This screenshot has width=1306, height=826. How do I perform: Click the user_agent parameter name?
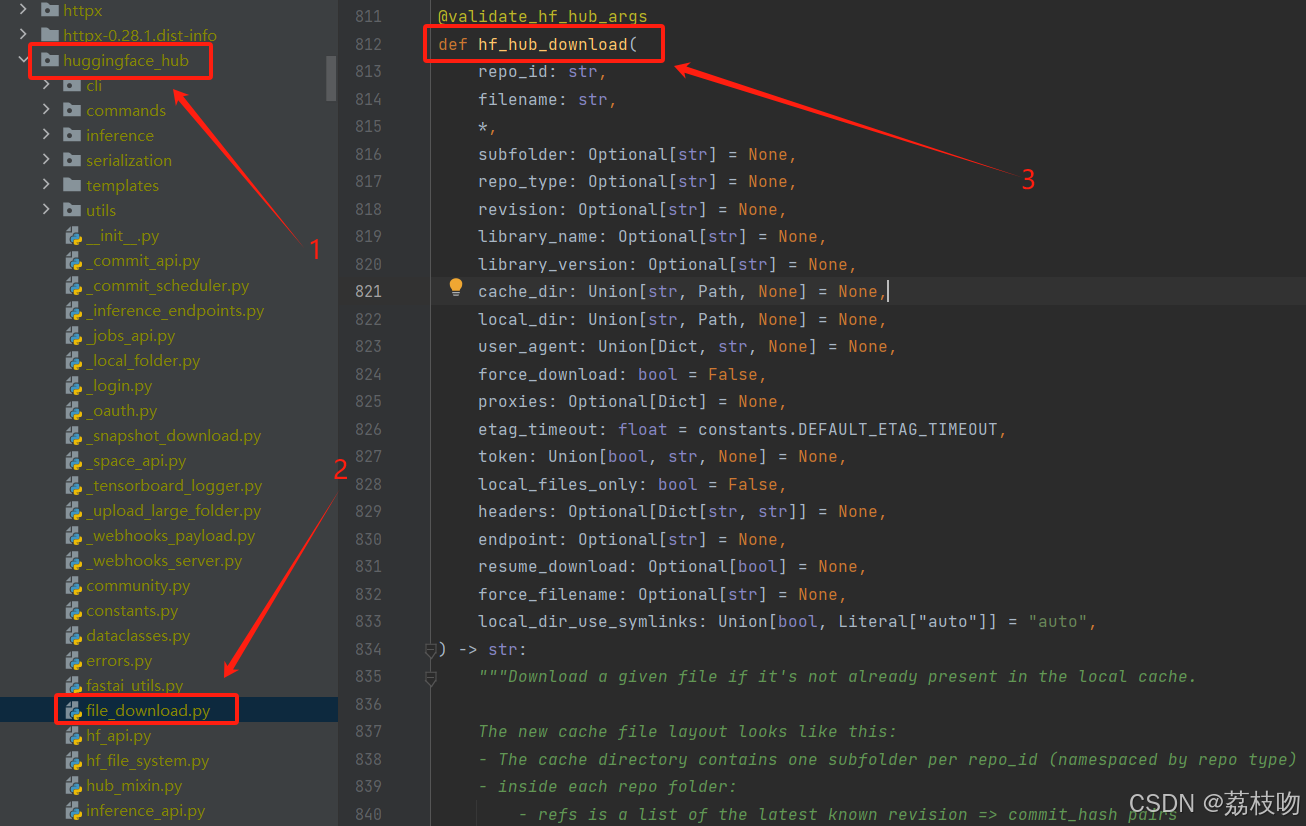tap(528, 347)
